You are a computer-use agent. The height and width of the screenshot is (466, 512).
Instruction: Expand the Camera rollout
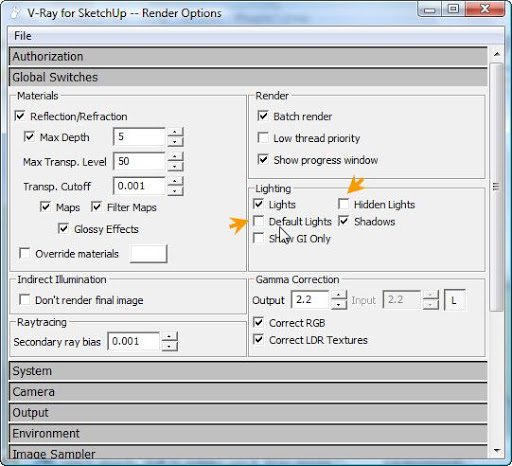tap(248, 392)
